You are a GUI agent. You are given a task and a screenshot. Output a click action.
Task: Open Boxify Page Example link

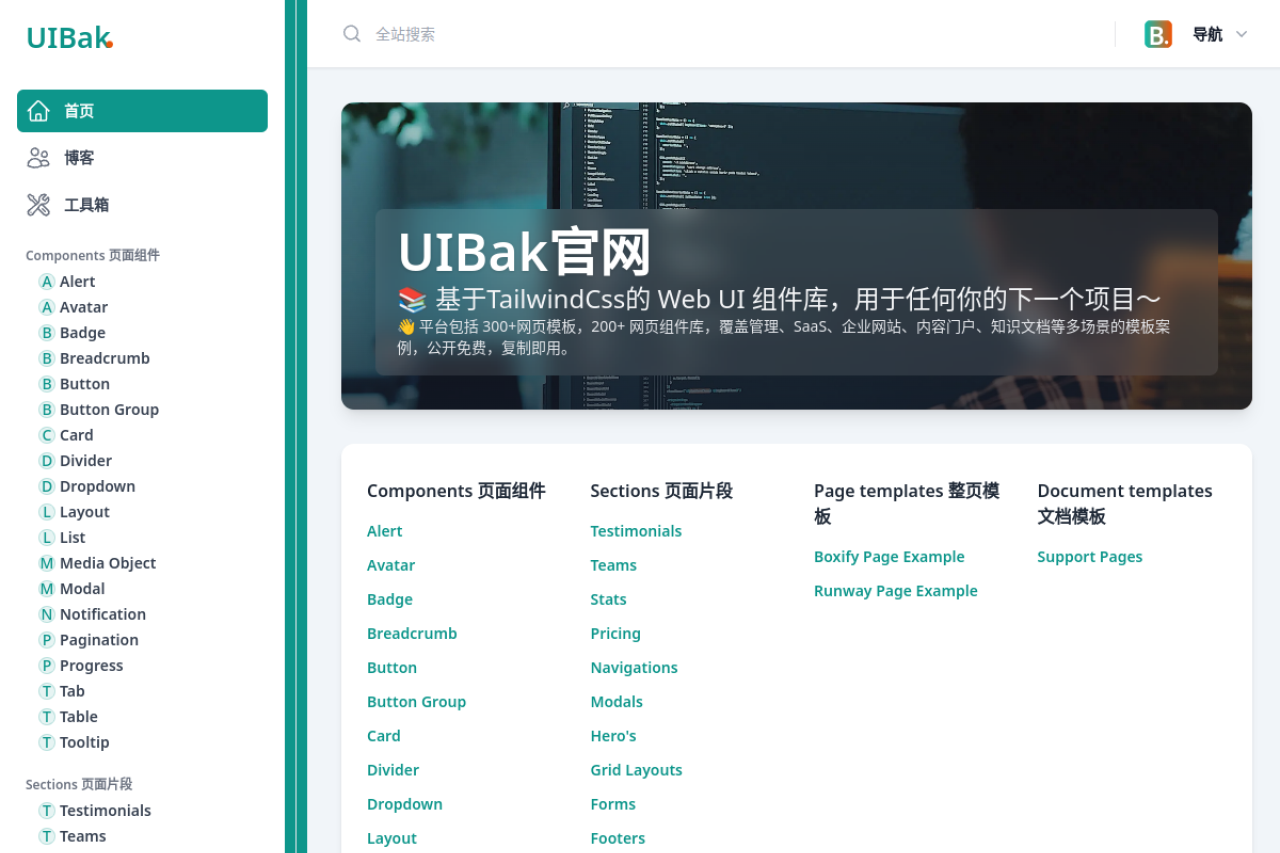point(889,556)
